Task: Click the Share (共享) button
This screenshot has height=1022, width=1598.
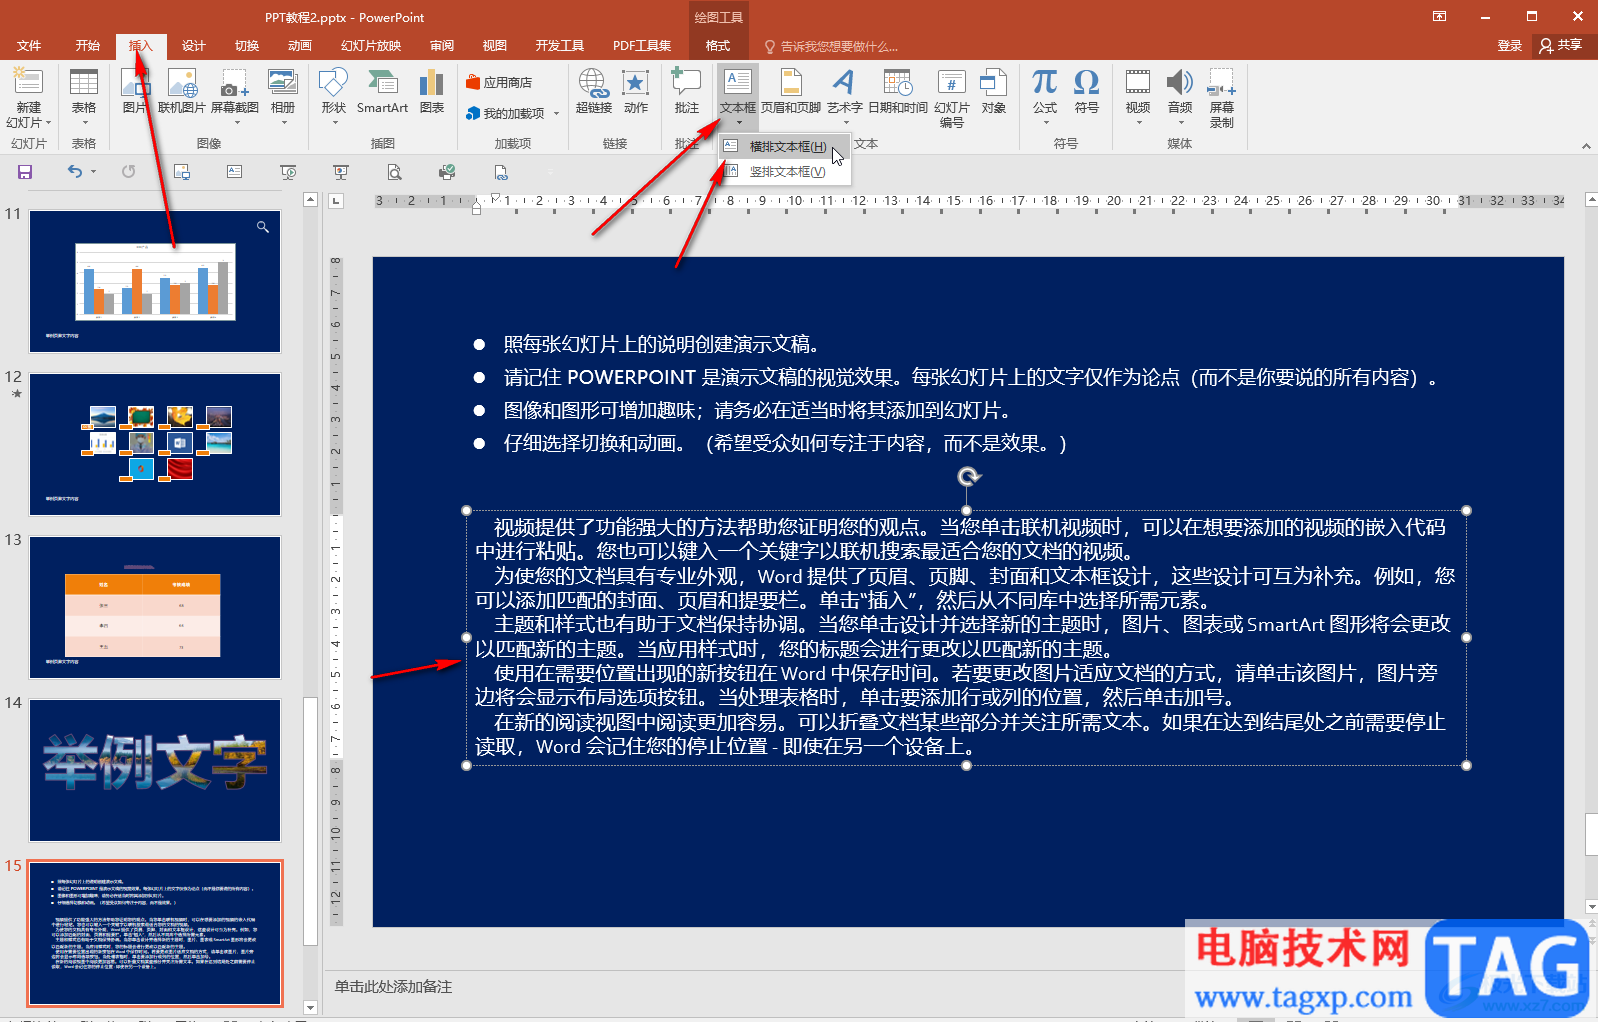Action: click(1562, 46)
